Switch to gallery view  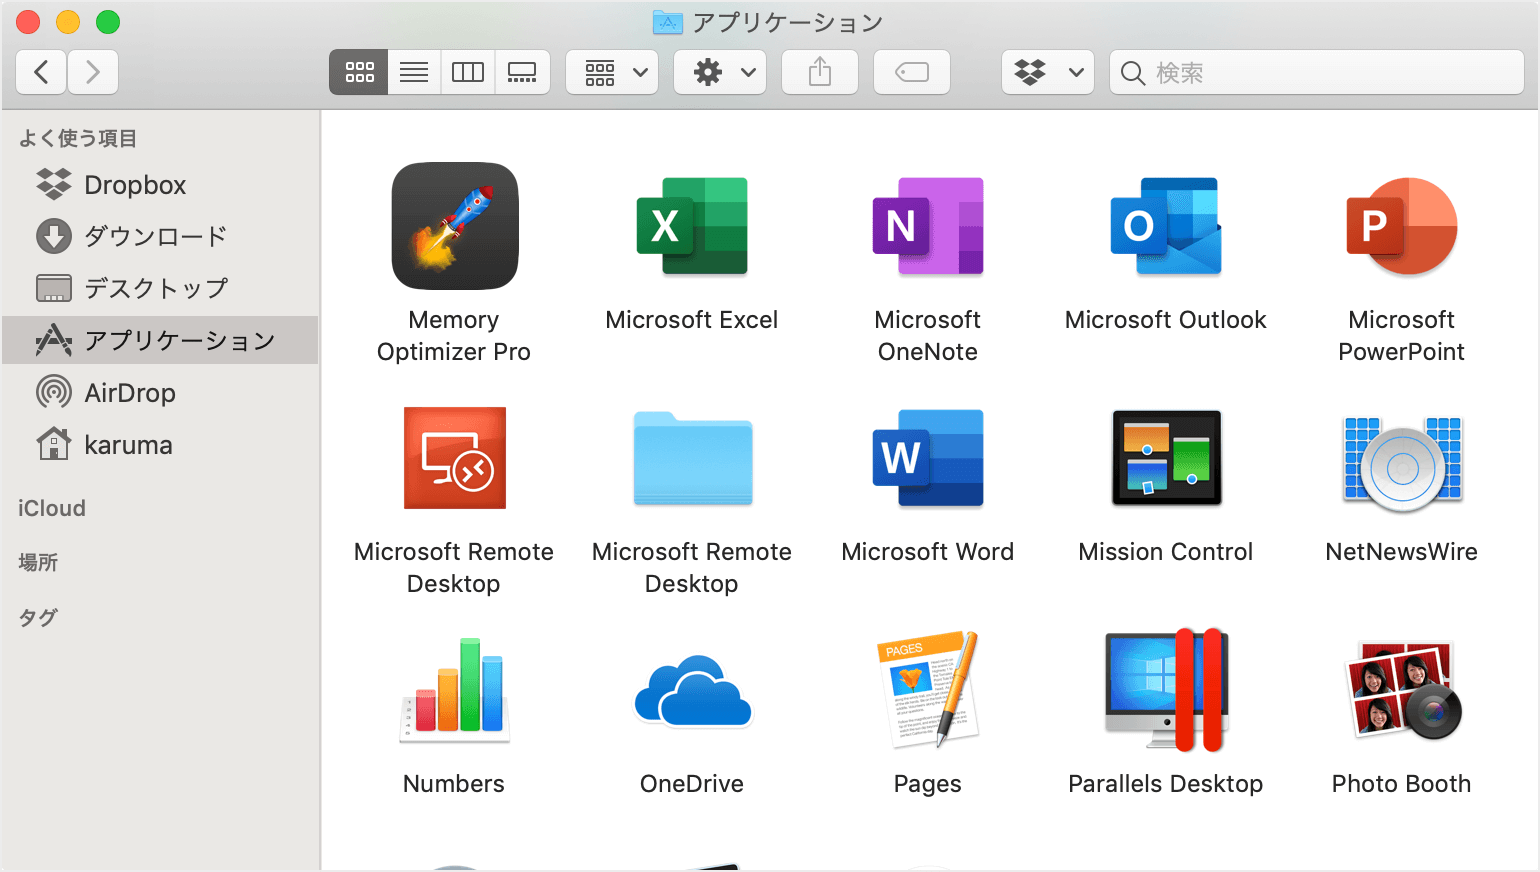522,72
